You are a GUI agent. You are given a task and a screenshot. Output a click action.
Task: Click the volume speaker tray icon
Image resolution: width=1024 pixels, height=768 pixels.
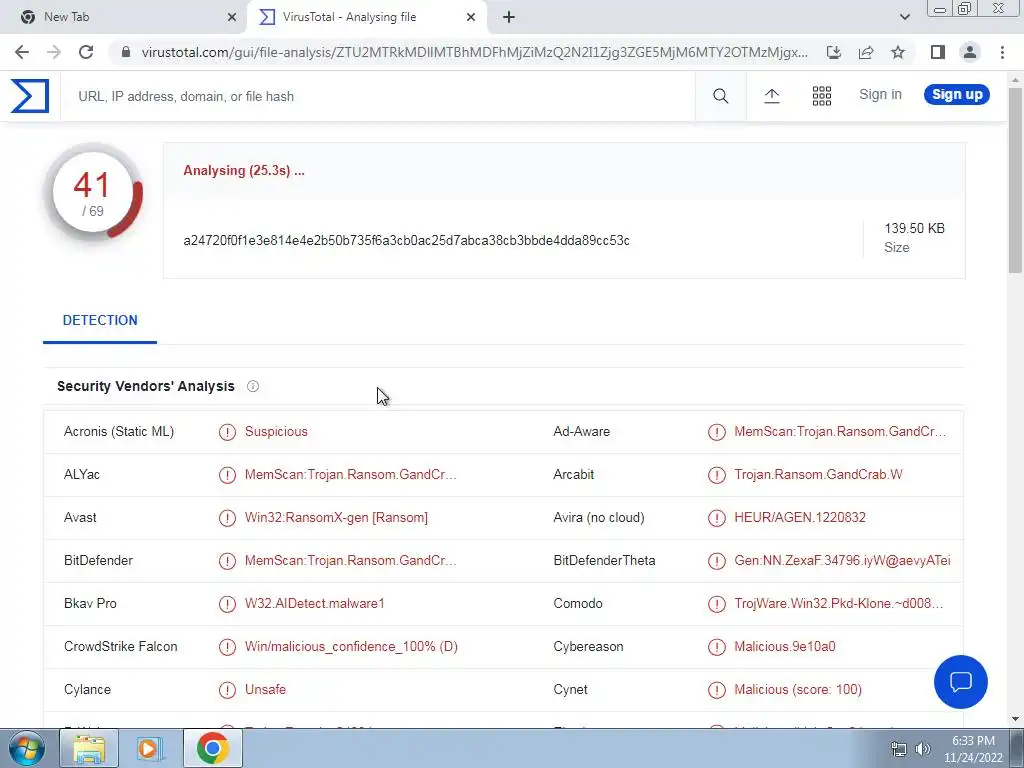(x=923, y=749)
